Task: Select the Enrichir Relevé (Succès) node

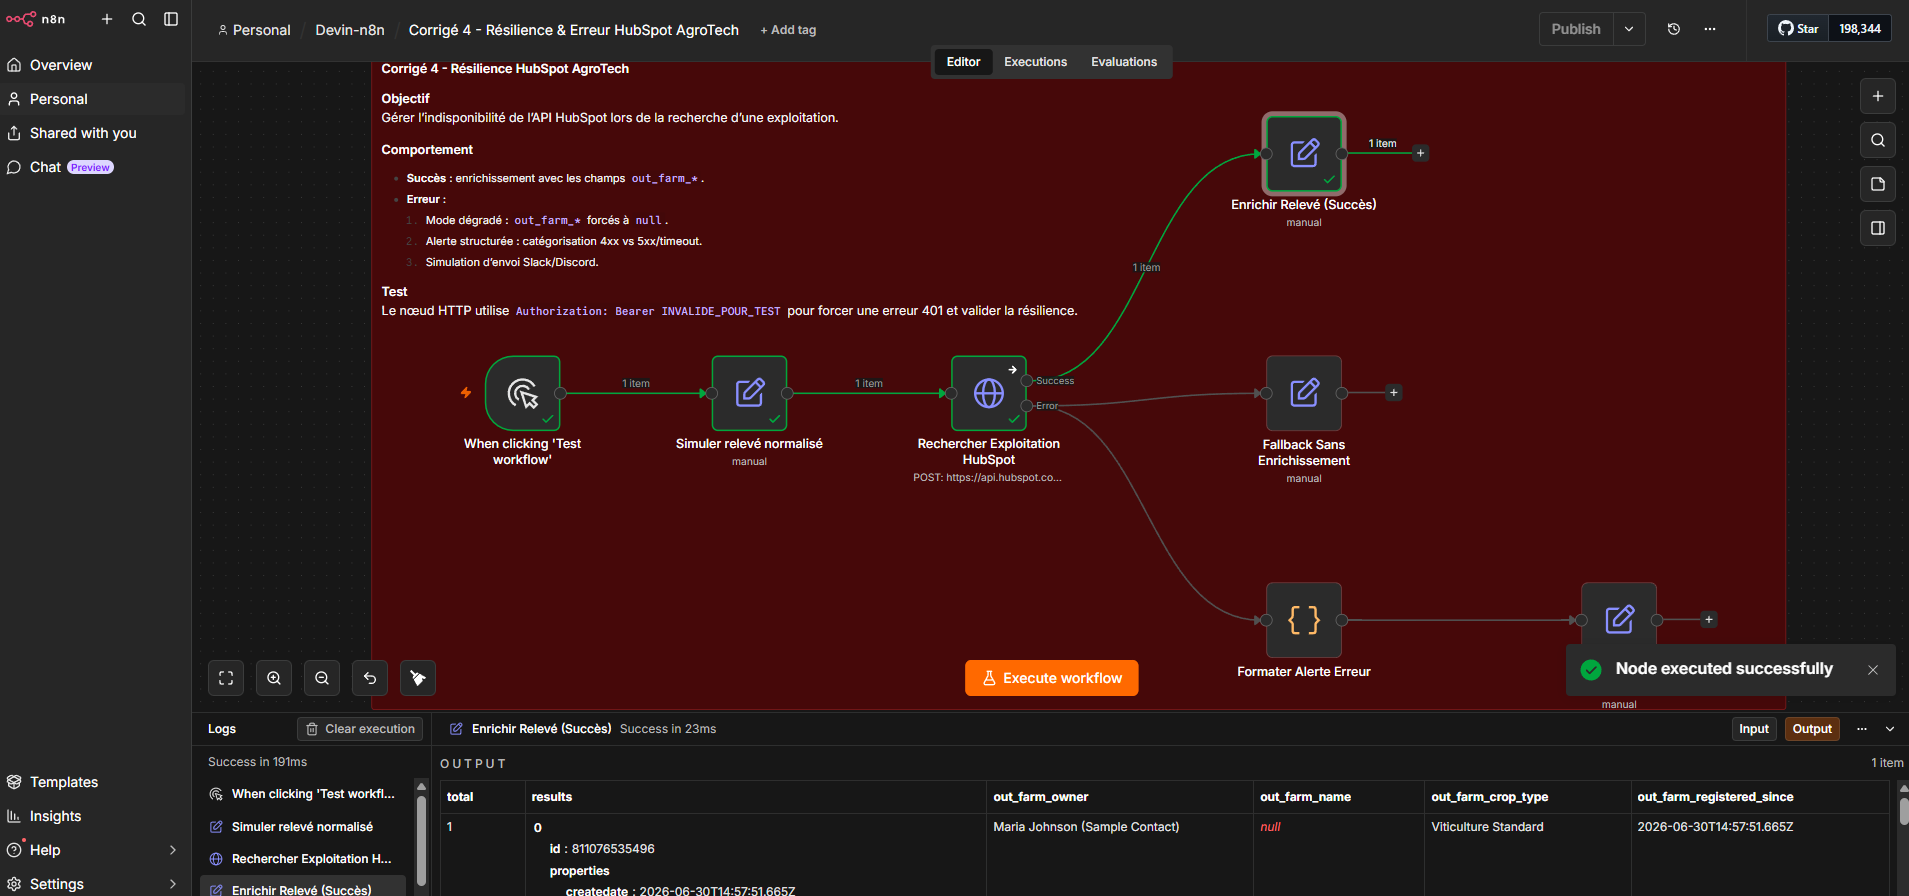Action: 1304,153
